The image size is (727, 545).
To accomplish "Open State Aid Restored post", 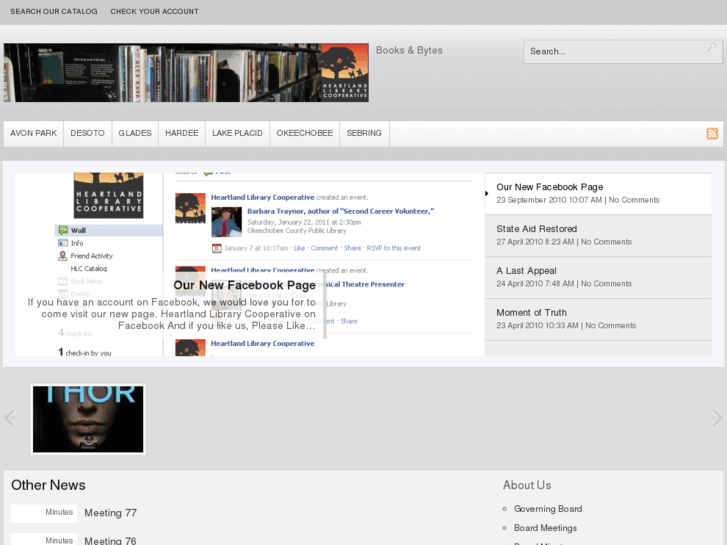I will coord(598,236).
